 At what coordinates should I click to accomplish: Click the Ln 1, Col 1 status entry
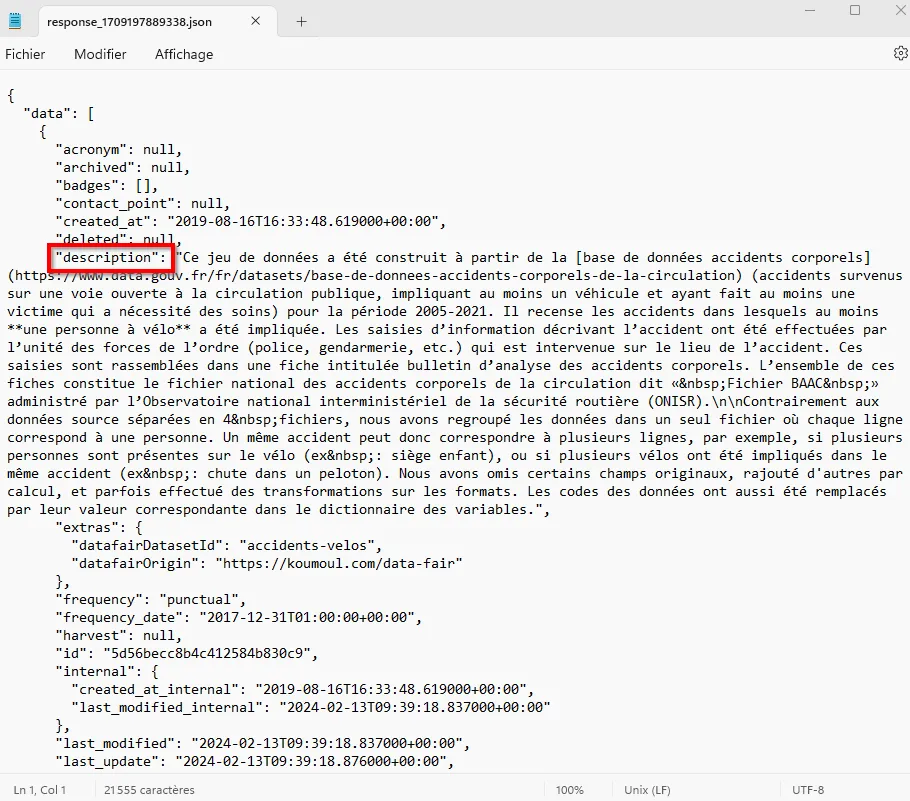[x=39, y=790]
